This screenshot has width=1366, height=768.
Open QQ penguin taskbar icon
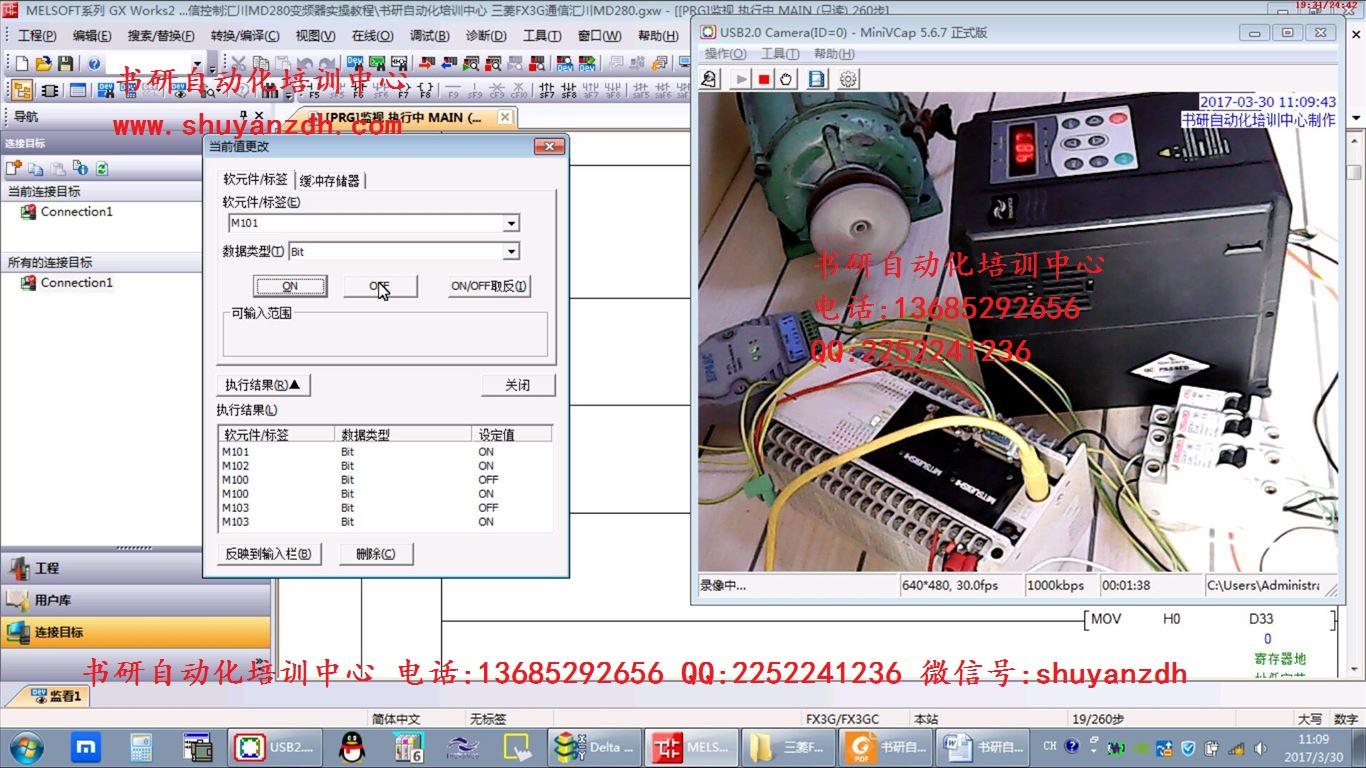click(350, 747)
